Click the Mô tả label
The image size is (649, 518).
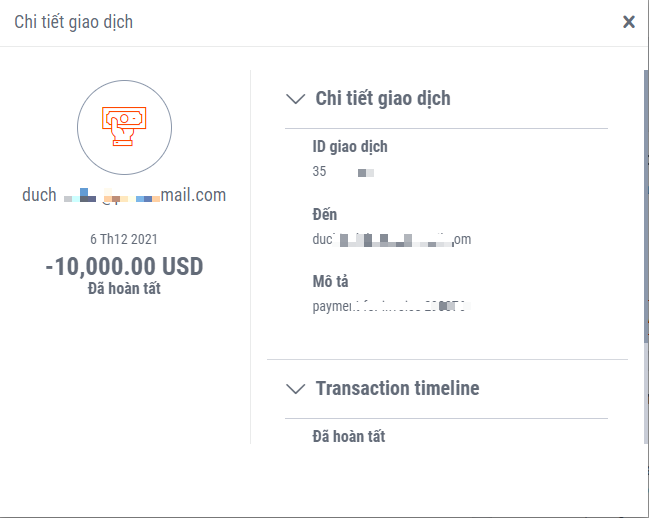click(x=331, y=281)
